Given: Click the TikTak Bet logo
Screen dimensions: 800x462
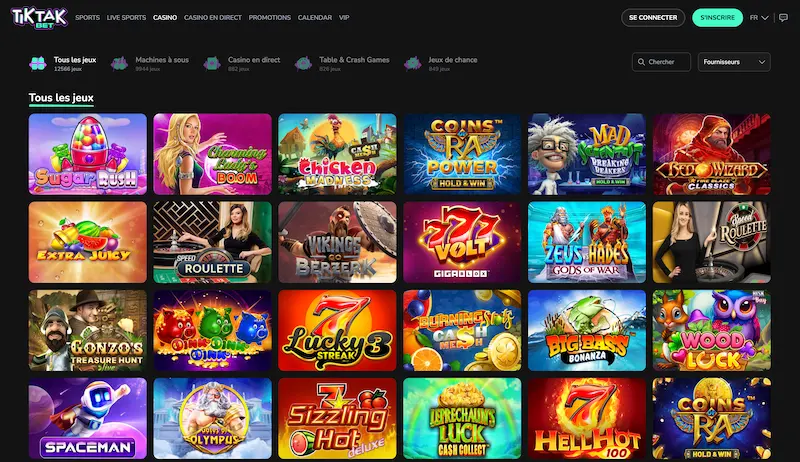Looking at the screenshot, I should (x=39, y=17).
